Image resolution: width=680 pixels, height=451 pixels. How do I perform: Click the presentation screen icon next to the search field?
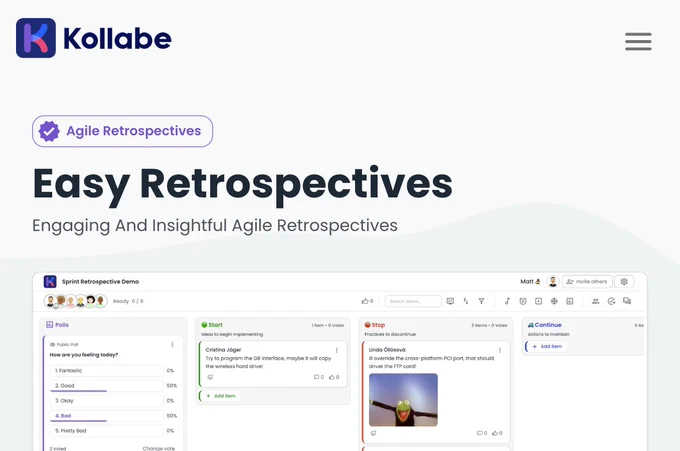[x=450, y=301]
